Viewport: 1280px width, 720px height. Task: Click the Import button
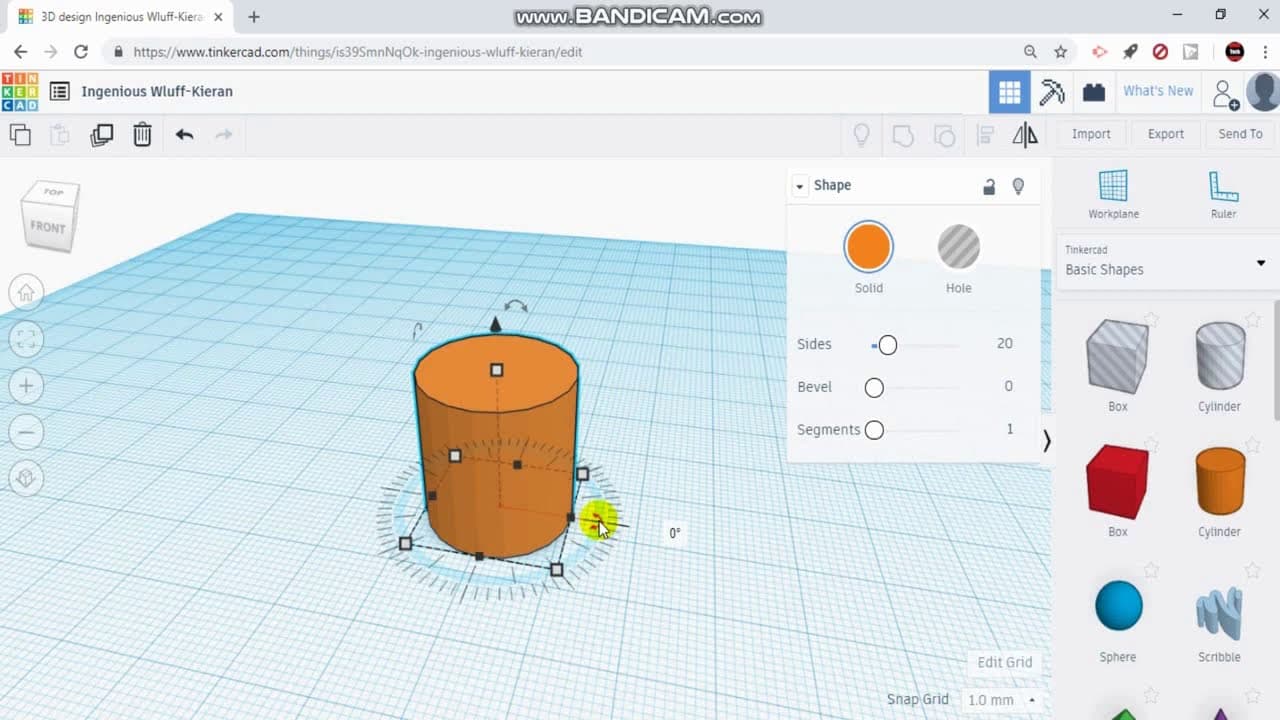1091,134
